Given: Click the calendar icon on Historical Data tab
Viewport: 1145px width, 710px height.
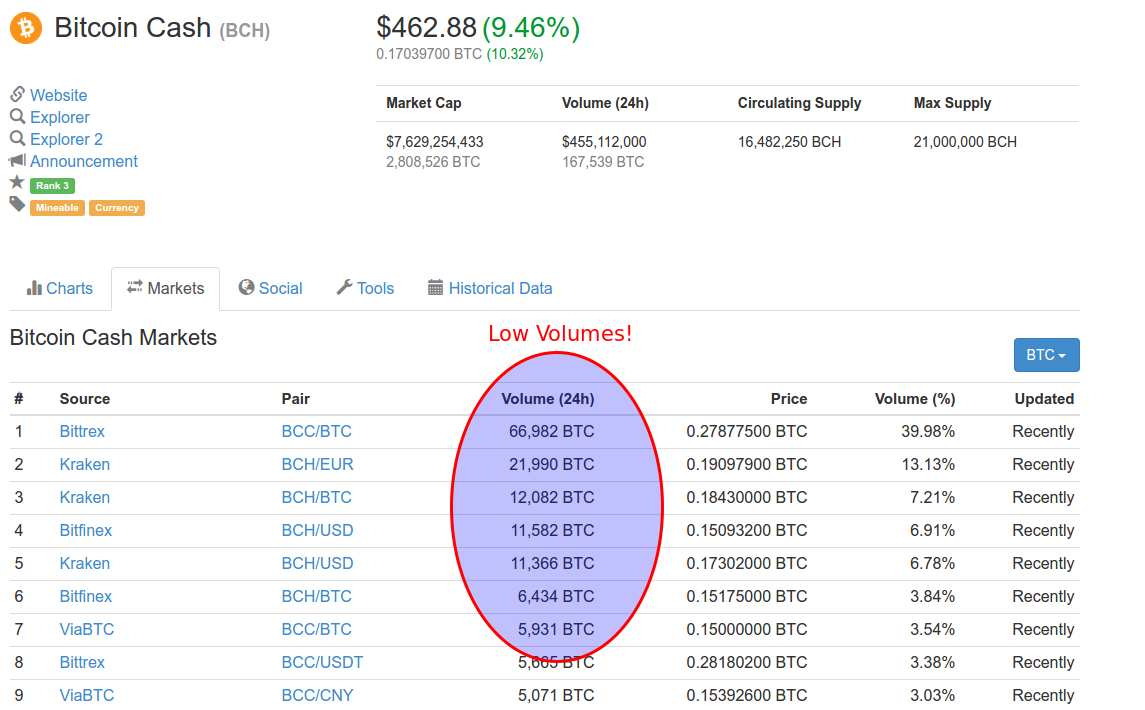Looking at the screenshot, I should point(435,287).
